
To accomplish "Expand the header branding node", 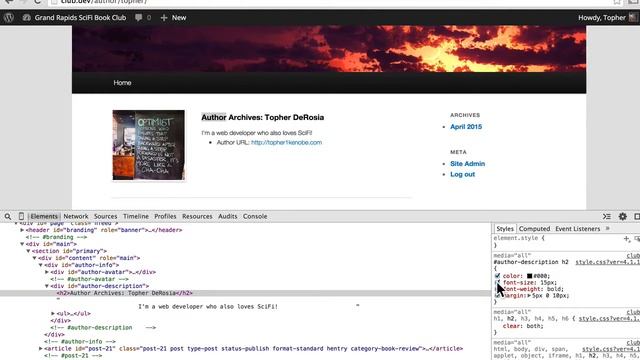I will 22,230.
